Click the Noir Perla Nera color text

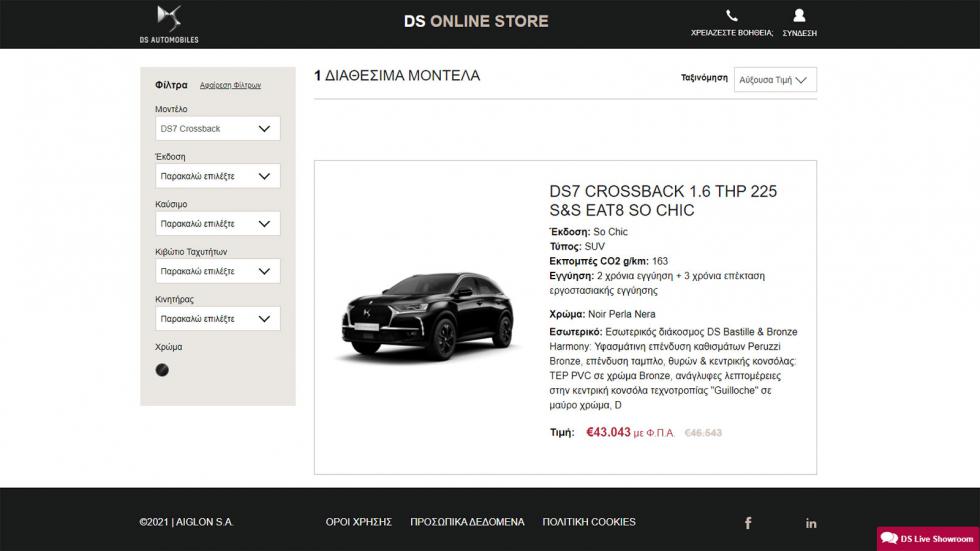(622, 314)
